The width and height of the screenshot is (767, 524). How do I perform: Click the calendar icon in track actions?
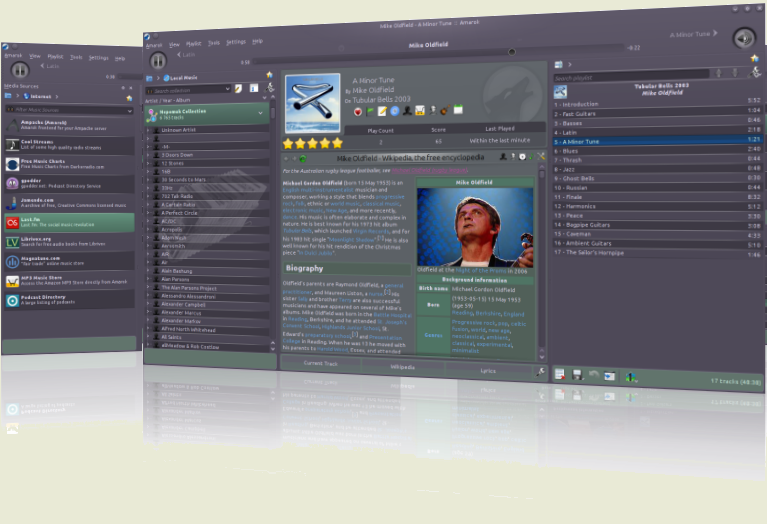pyautogui.click(x=458, y=110)
